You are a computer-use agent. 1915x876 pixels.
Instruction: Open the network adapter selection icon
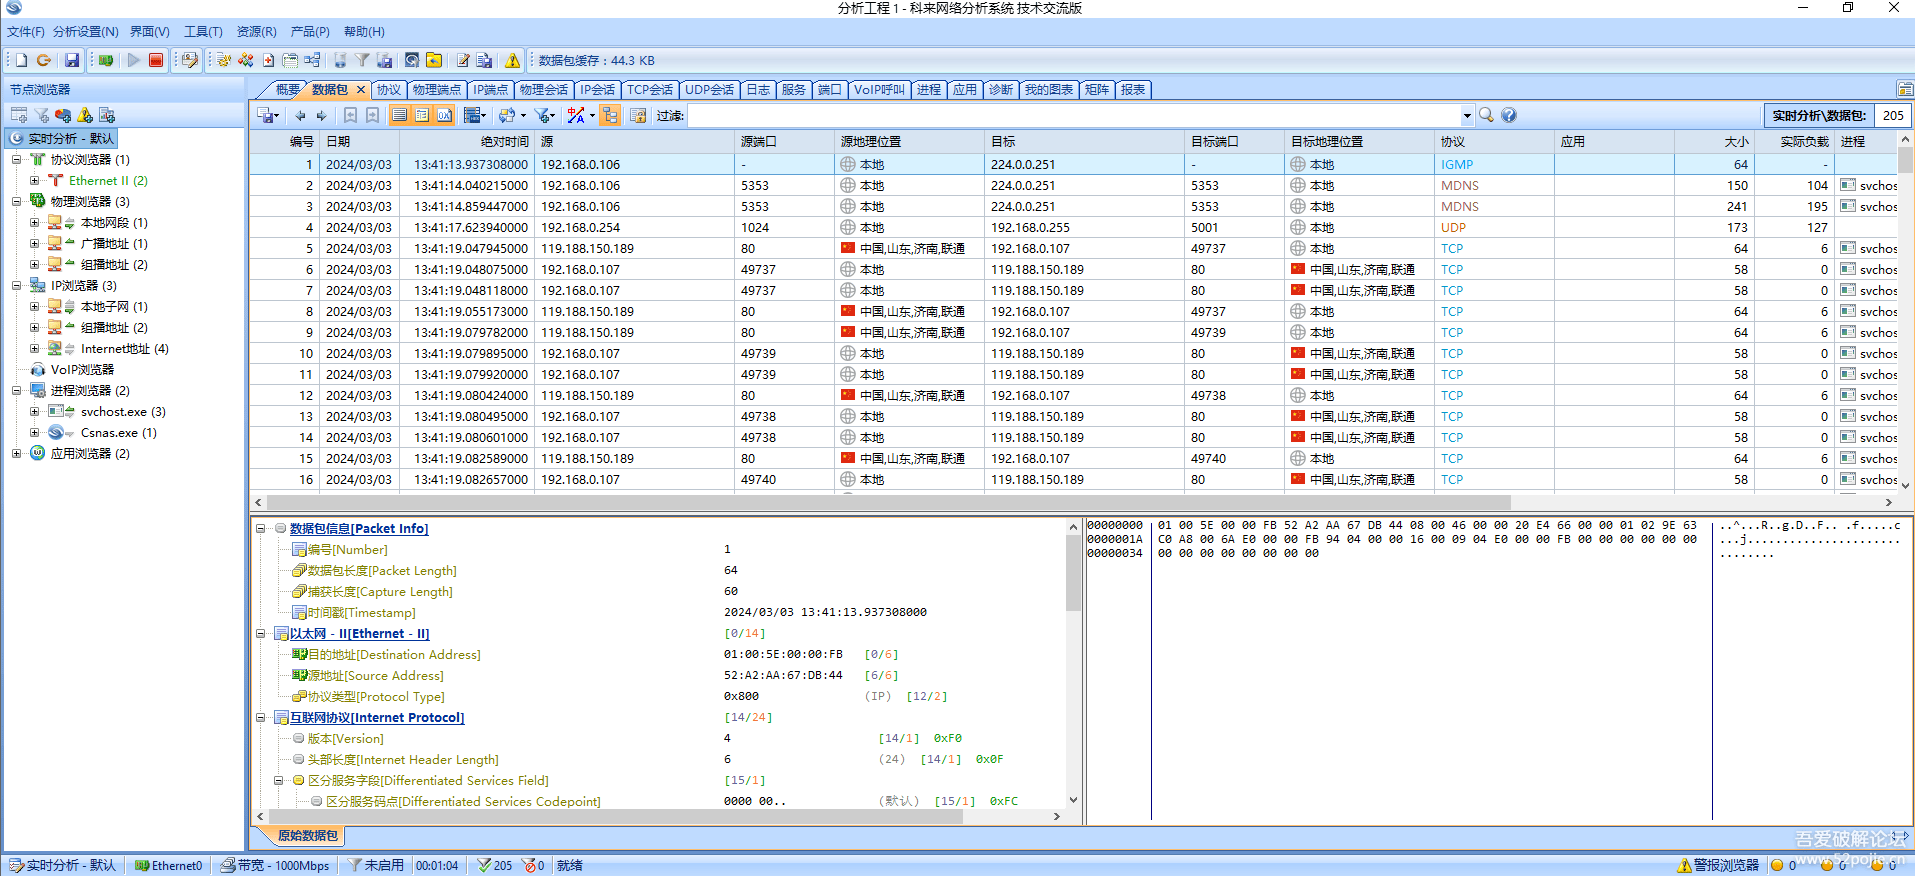106,60
